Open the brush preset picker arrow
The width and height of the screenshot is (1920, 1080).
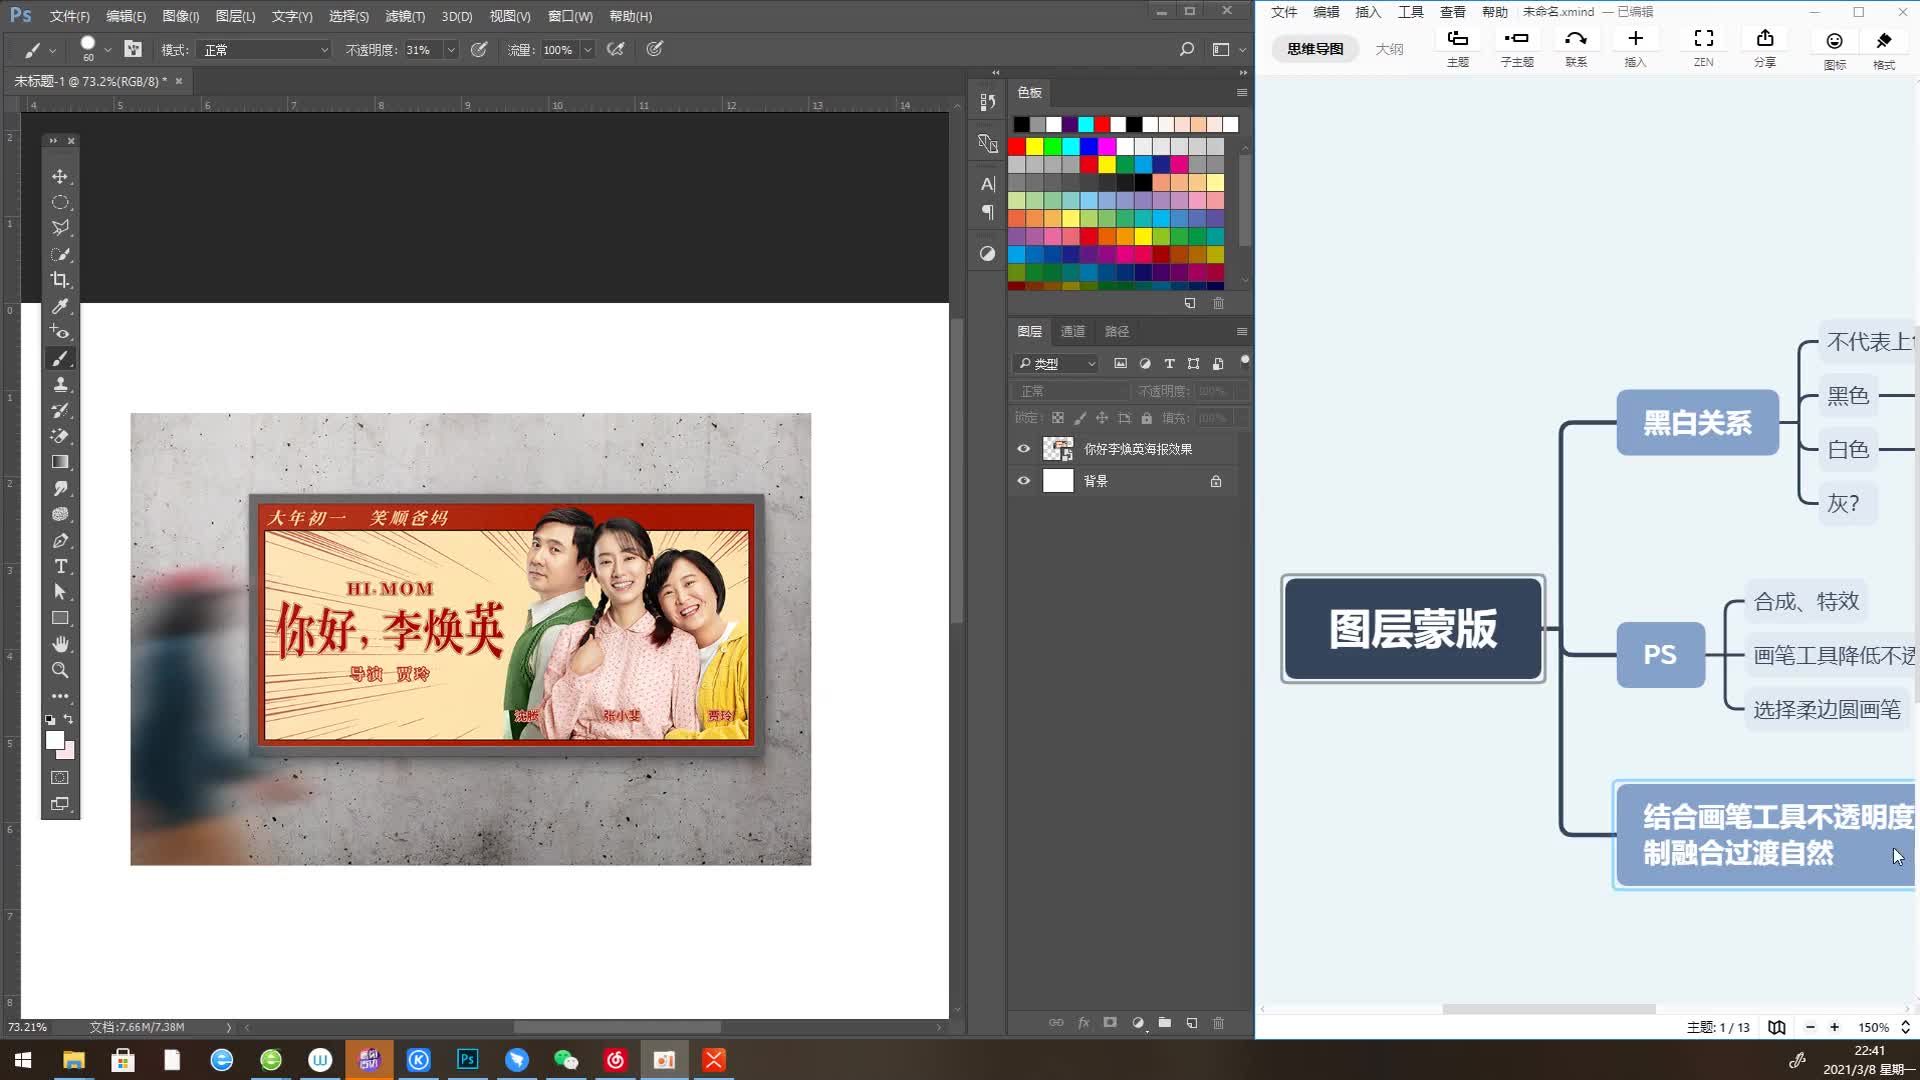[x=107, y=50]
